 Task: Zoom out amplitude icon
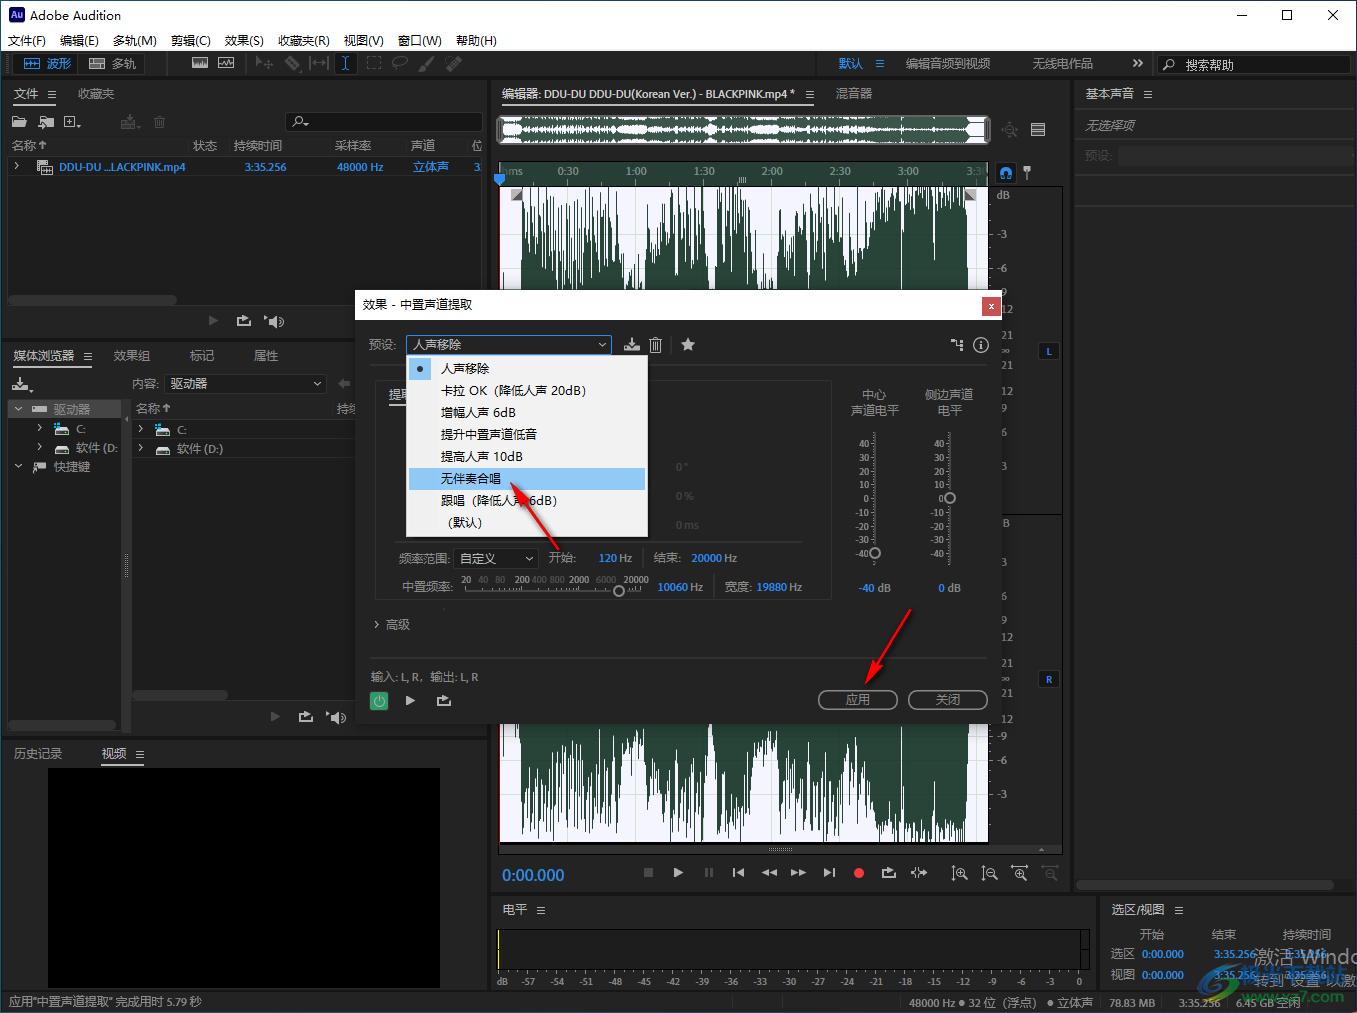[x=989, y=873]
